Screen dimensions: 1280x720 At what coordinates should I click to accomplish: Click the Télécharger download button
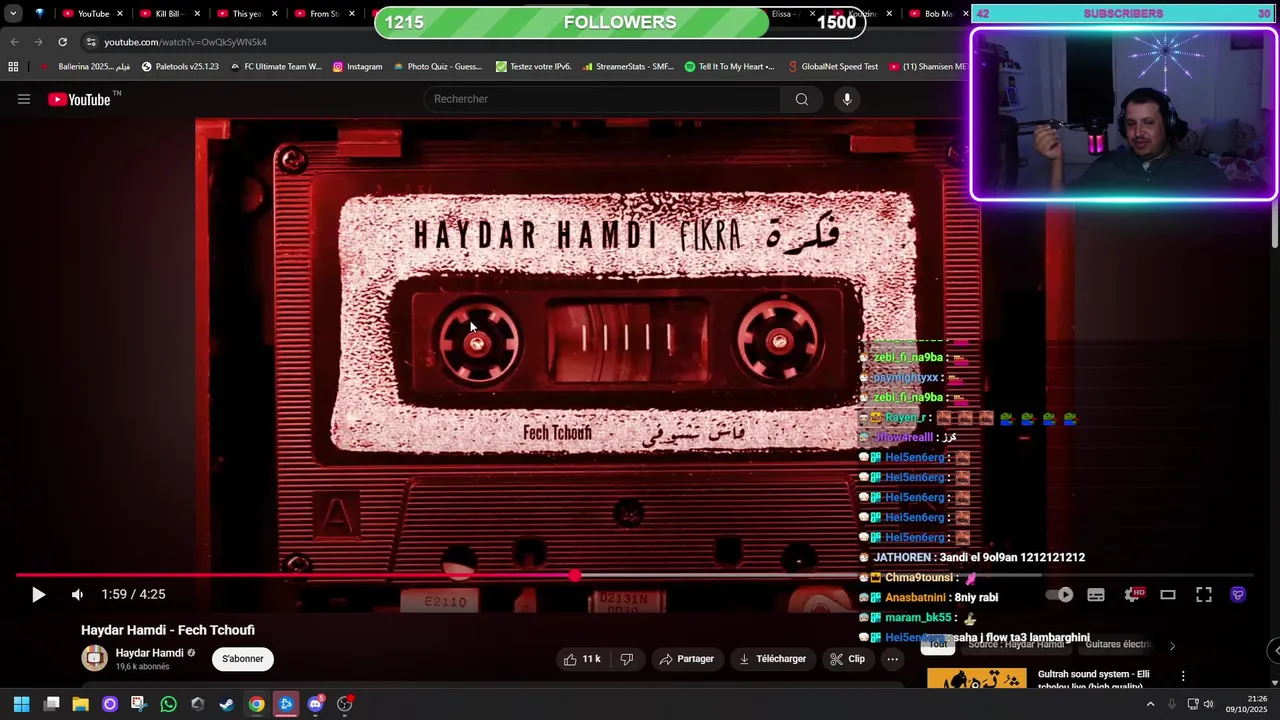click(x=772, y=659)
